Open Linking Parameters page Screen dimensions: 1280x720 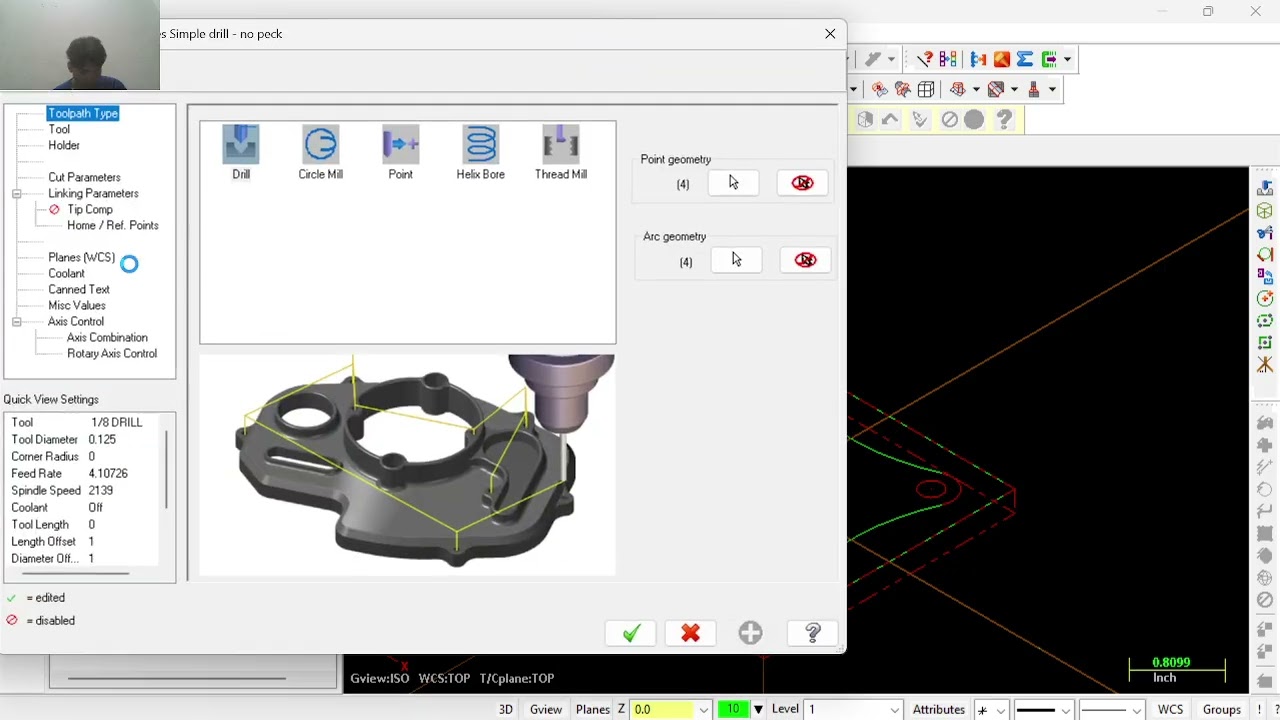[93, 193]
